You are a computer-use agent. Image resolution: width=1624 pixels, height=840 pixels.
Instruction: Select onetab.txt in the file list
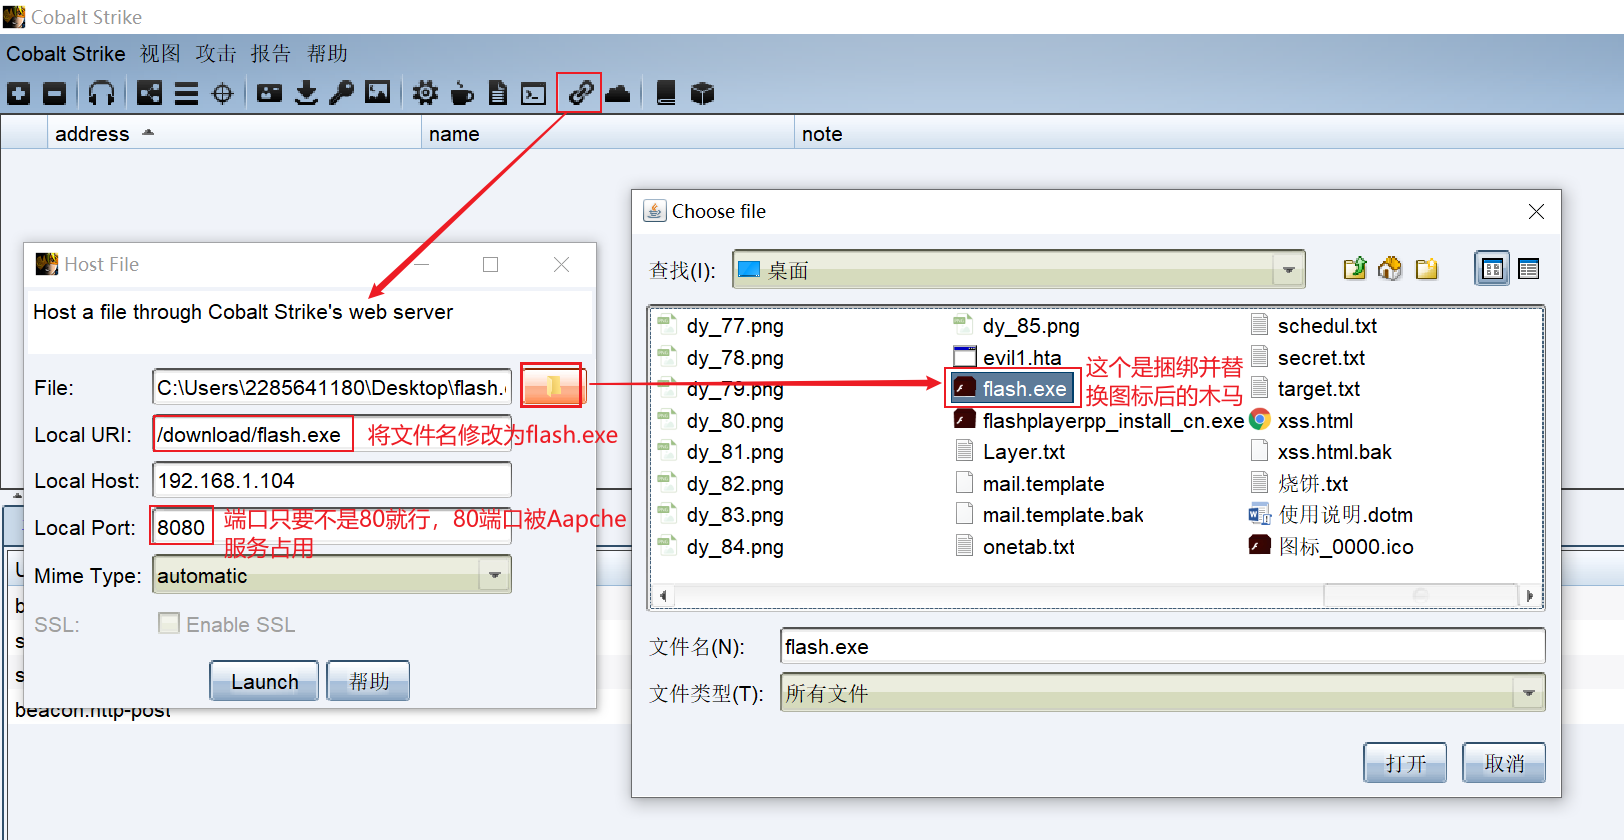point(1015,546)
